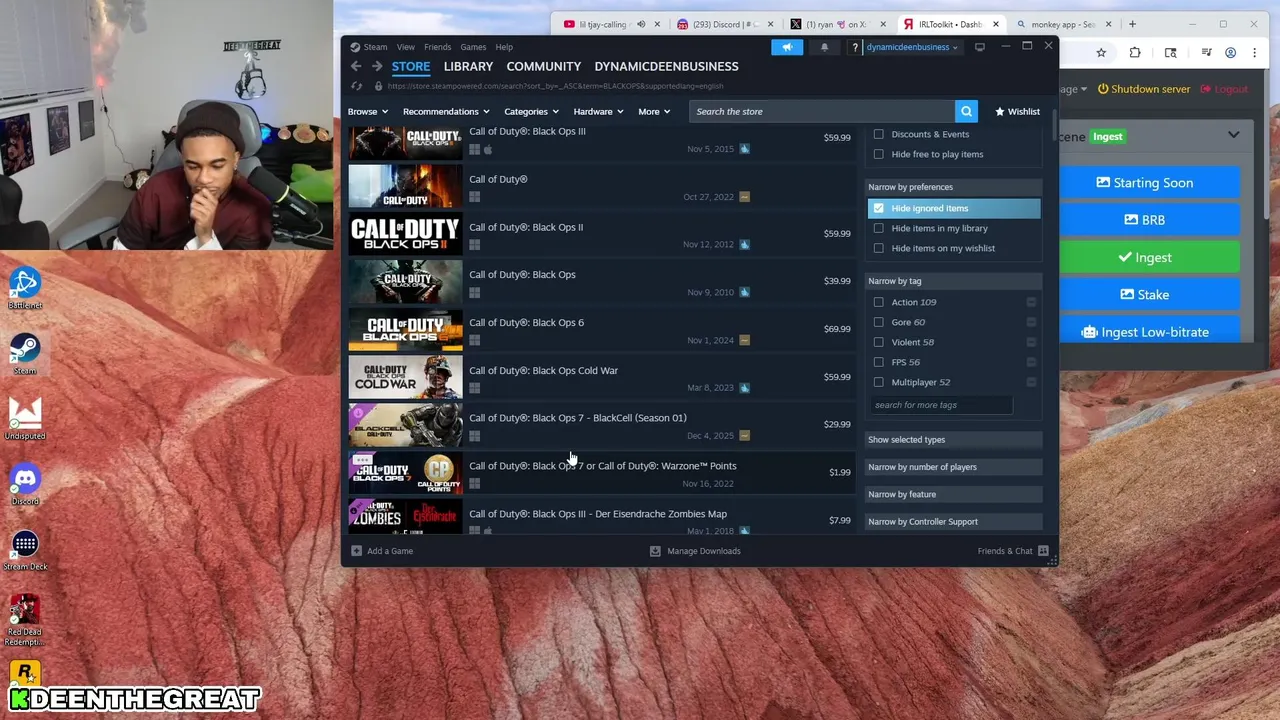The width and height of the screenshot is (1280, 720).
Task: Open the Browse dropdown
Action: (368, 111)
